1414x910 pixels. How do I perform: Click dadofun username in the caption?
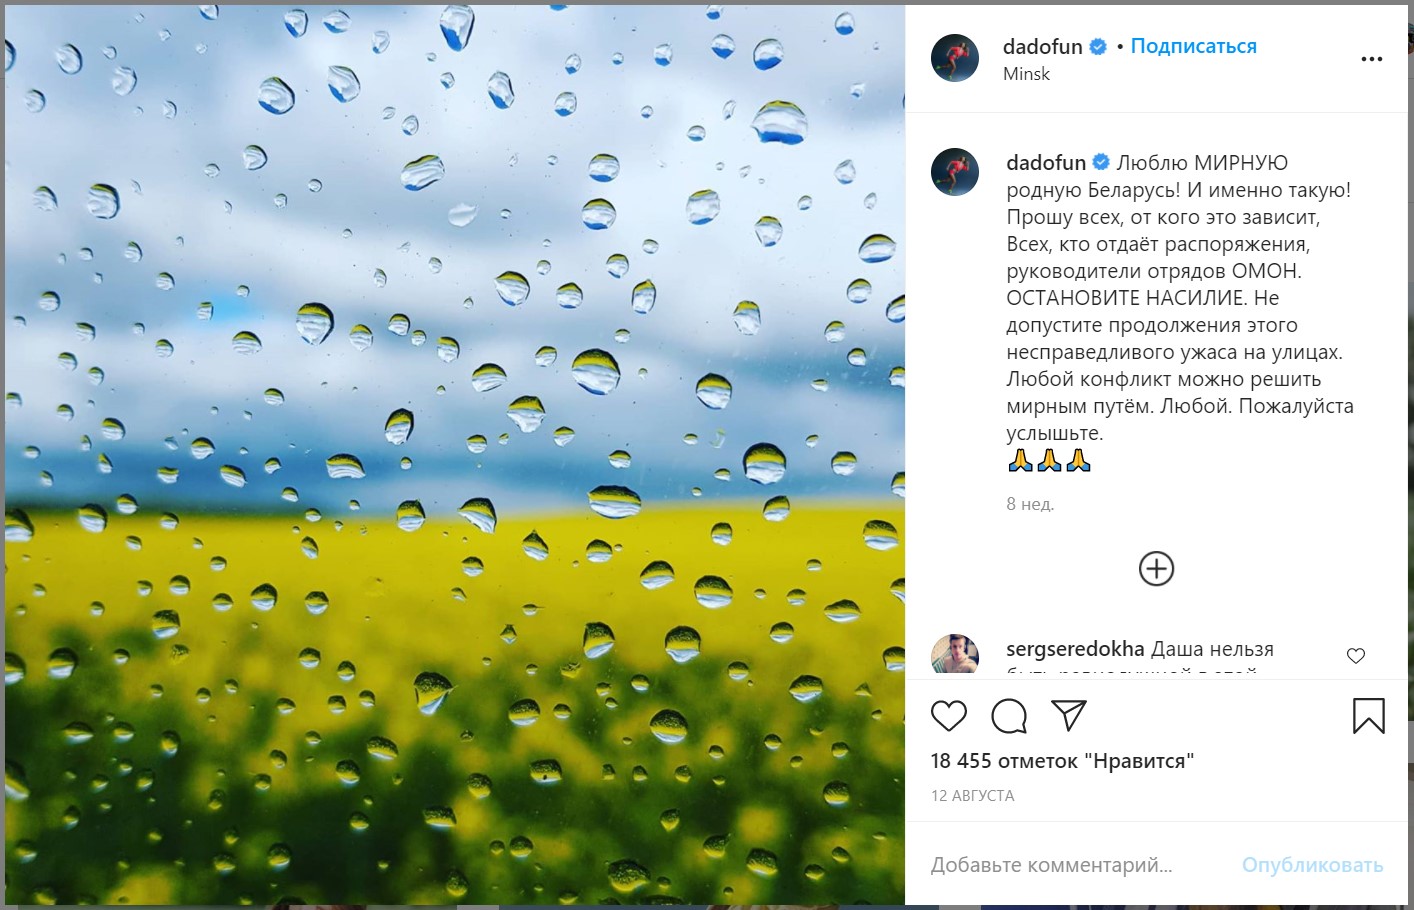click(x=1046, y=163)
